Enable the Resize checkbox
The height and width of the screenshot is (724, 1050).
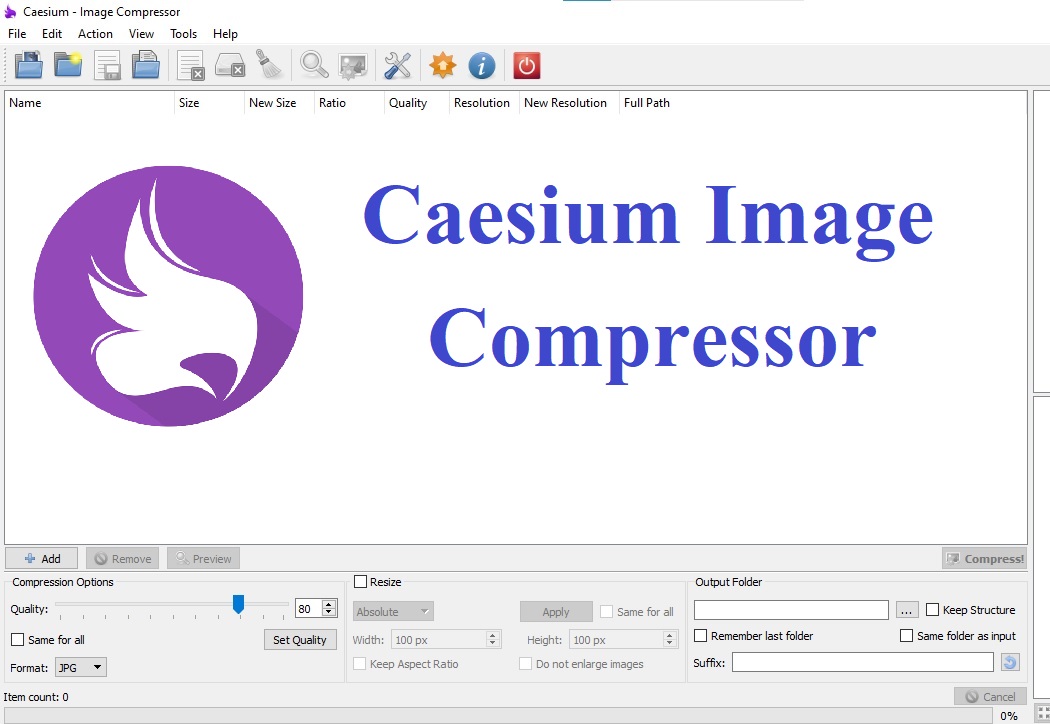click(x=361, y=582)
